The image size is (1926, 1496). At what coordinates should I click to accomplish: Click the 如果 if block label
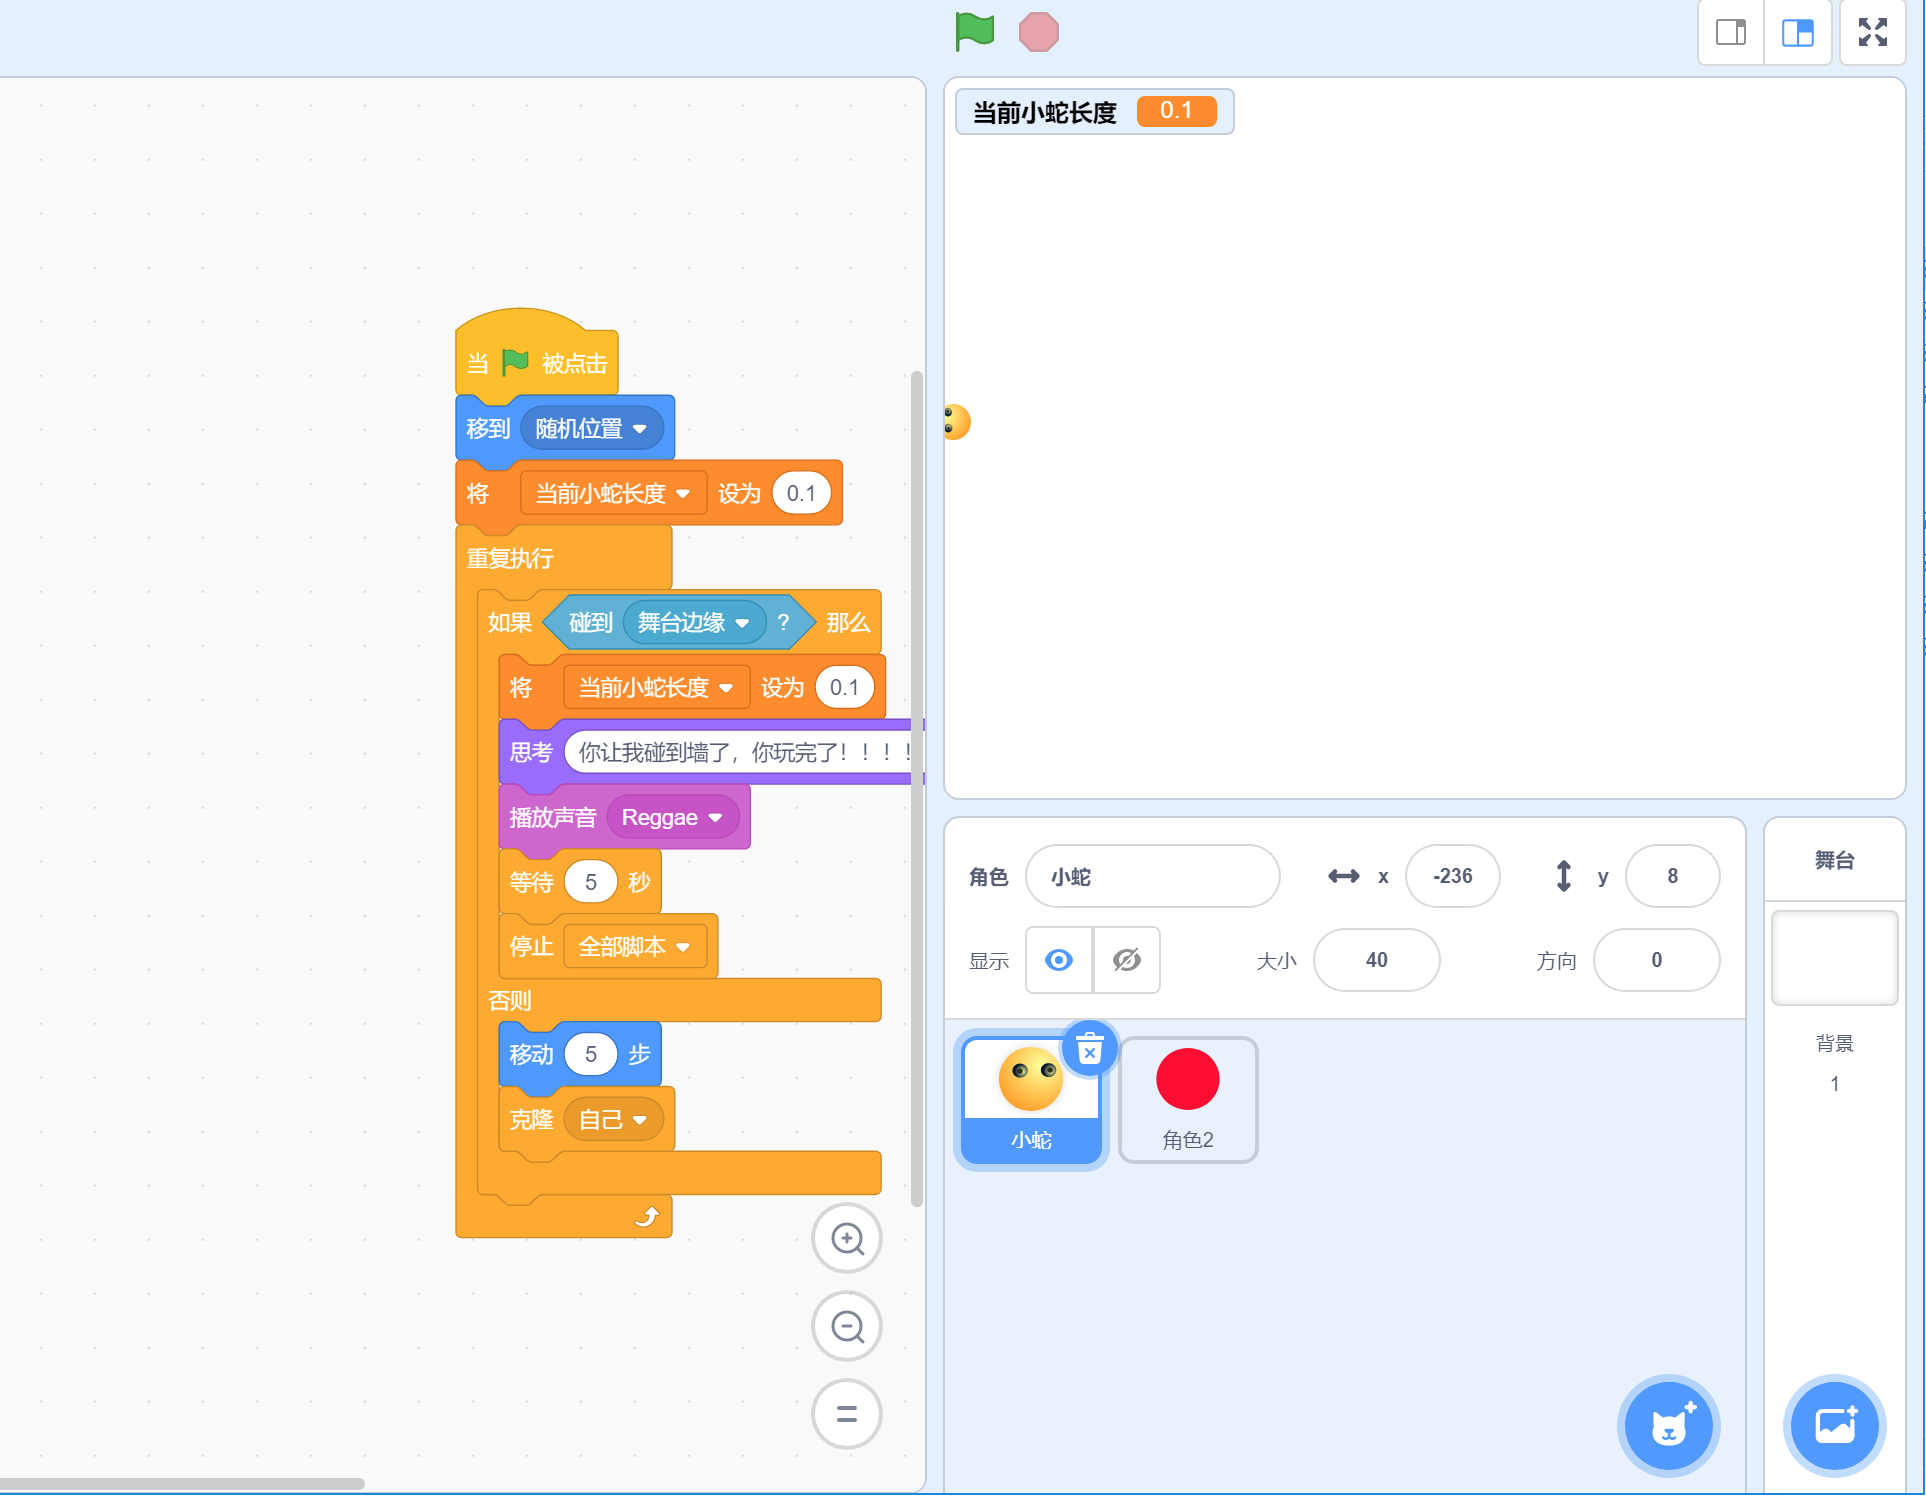click(510, 623)
